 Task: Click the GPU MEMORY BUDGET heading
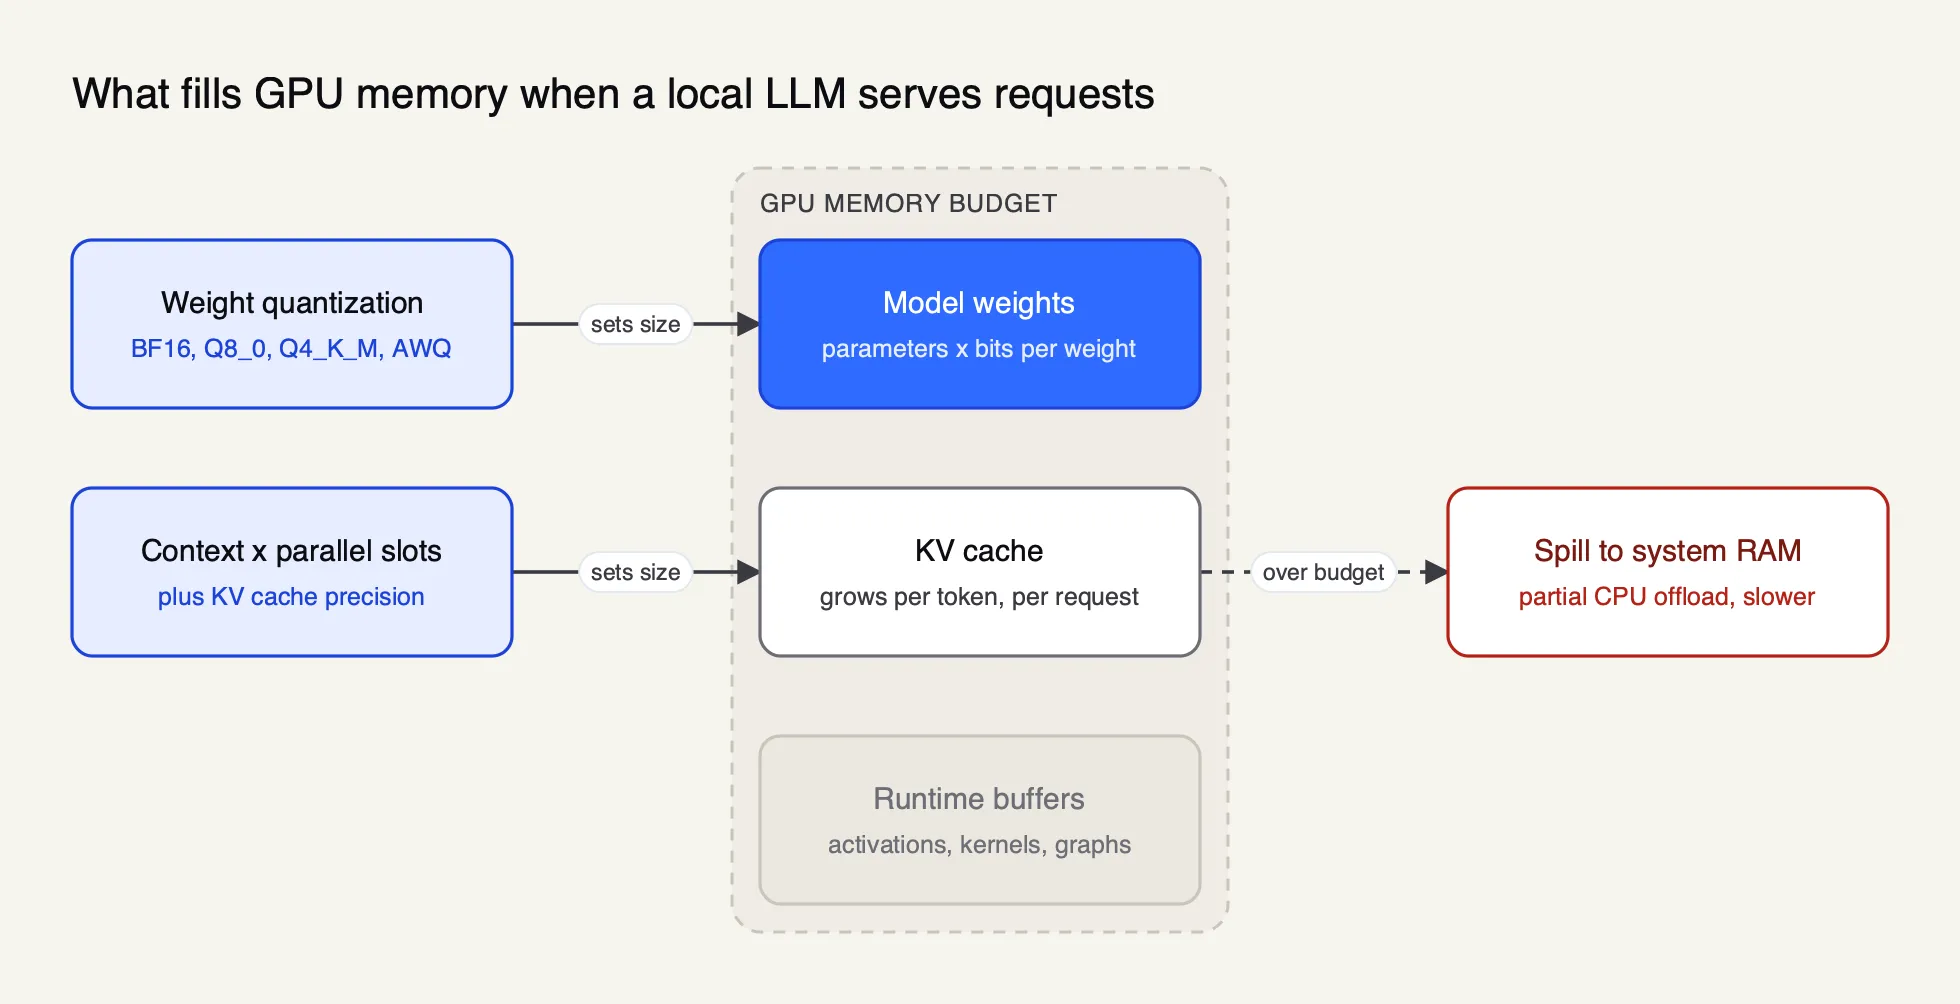click(x=908, y=203)
